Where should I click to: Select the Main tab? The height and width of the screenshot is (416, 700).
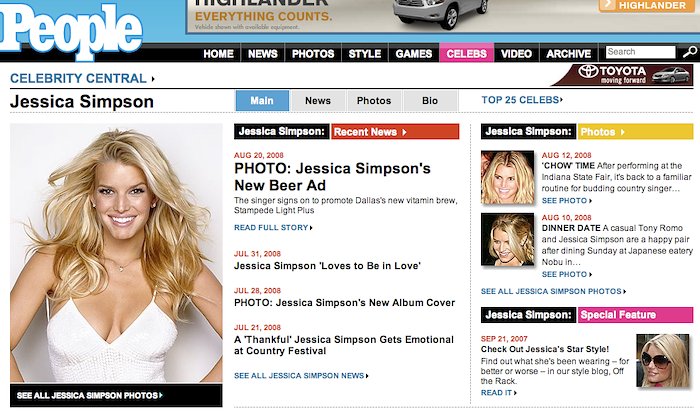tap(262, 100)
